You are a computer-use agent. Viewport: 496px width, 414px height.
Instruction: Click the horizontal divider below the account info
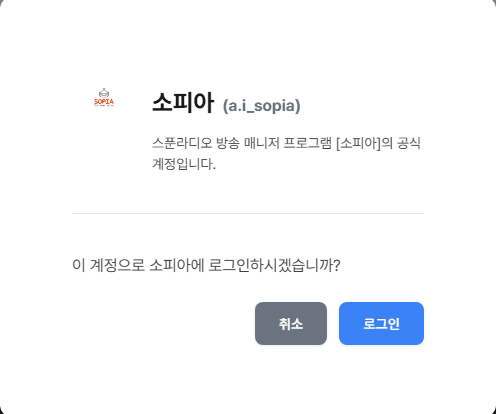click(248, 213)
